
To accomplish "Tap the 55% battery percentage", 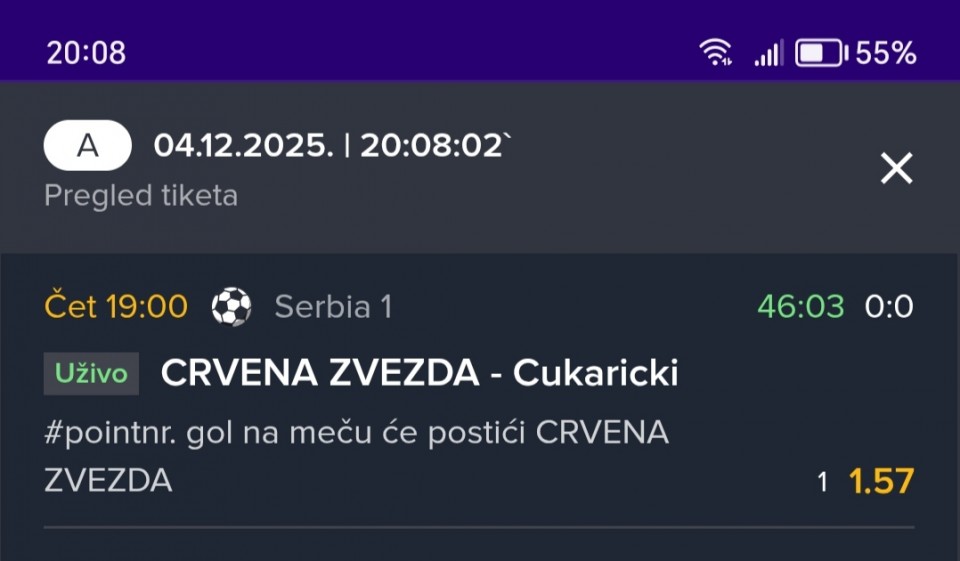I will point(886,53).
